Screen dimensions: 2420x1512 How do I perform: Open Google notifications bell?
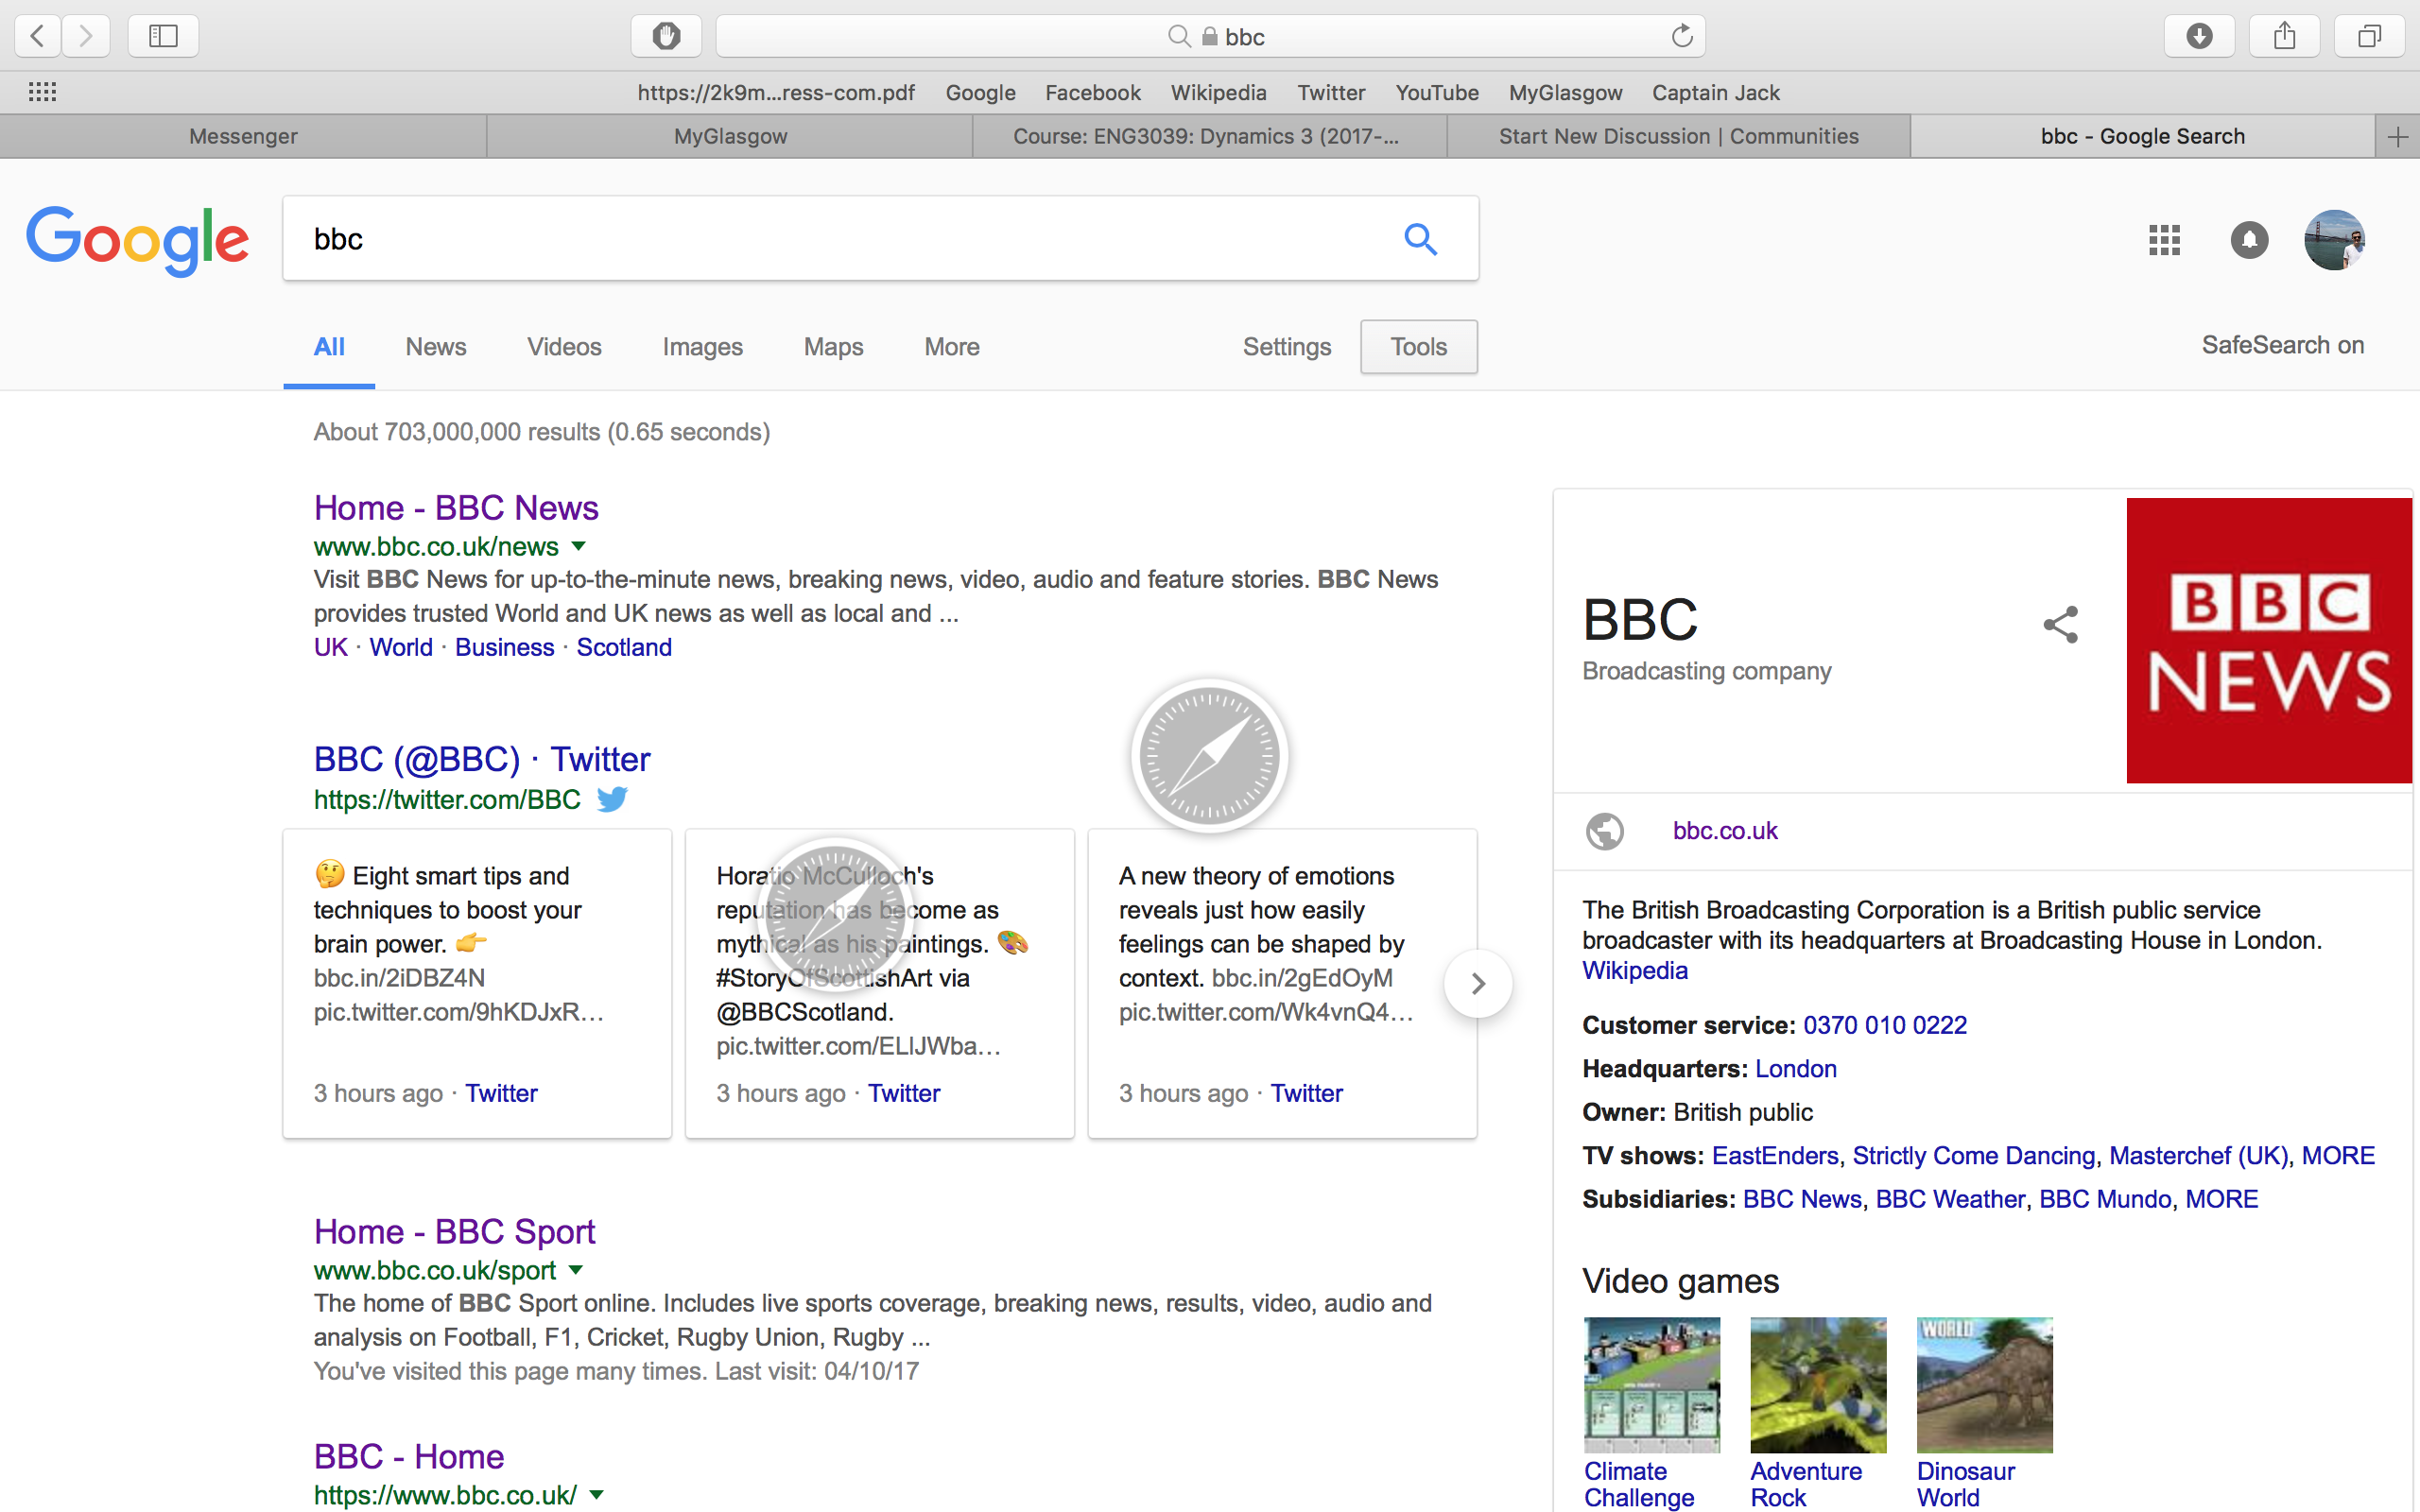[2249, 240]
